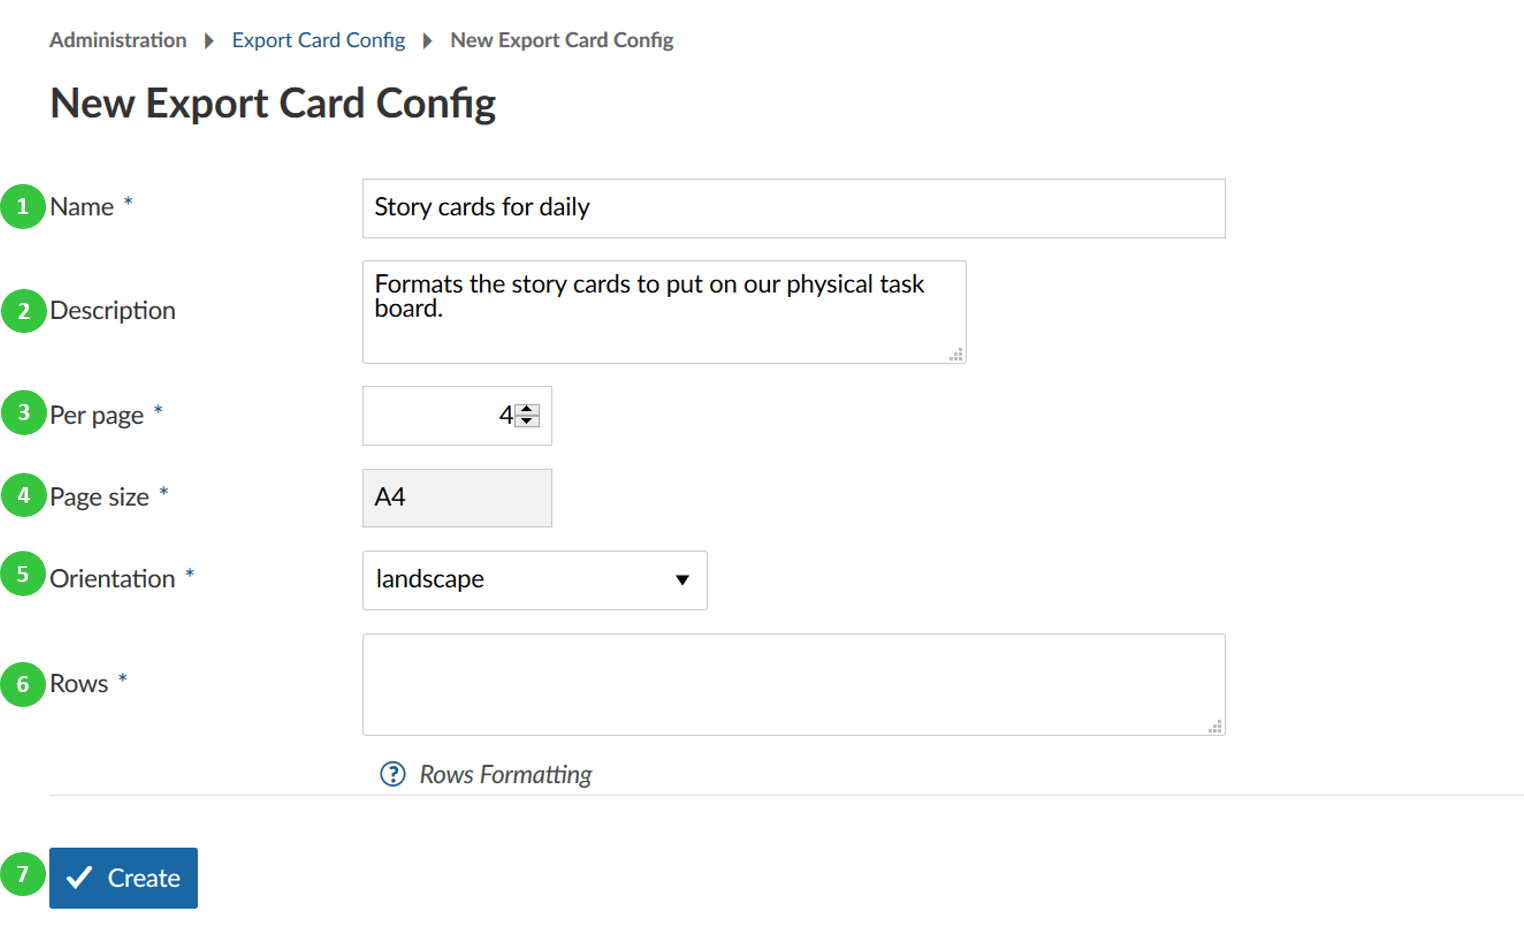Click the Page size A4 field
Screen dimensions: 1524x949
(x=456, y=498)
